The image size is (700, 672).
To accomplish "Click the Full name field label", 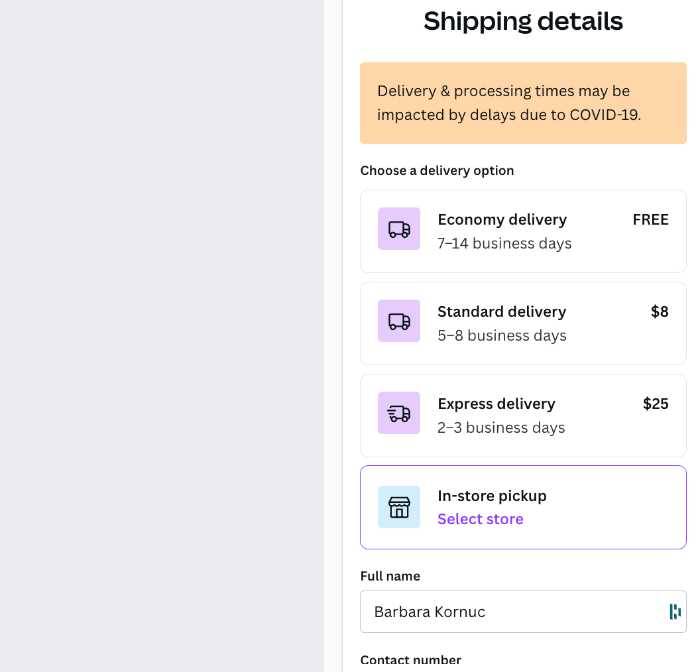I will [390, 576].
